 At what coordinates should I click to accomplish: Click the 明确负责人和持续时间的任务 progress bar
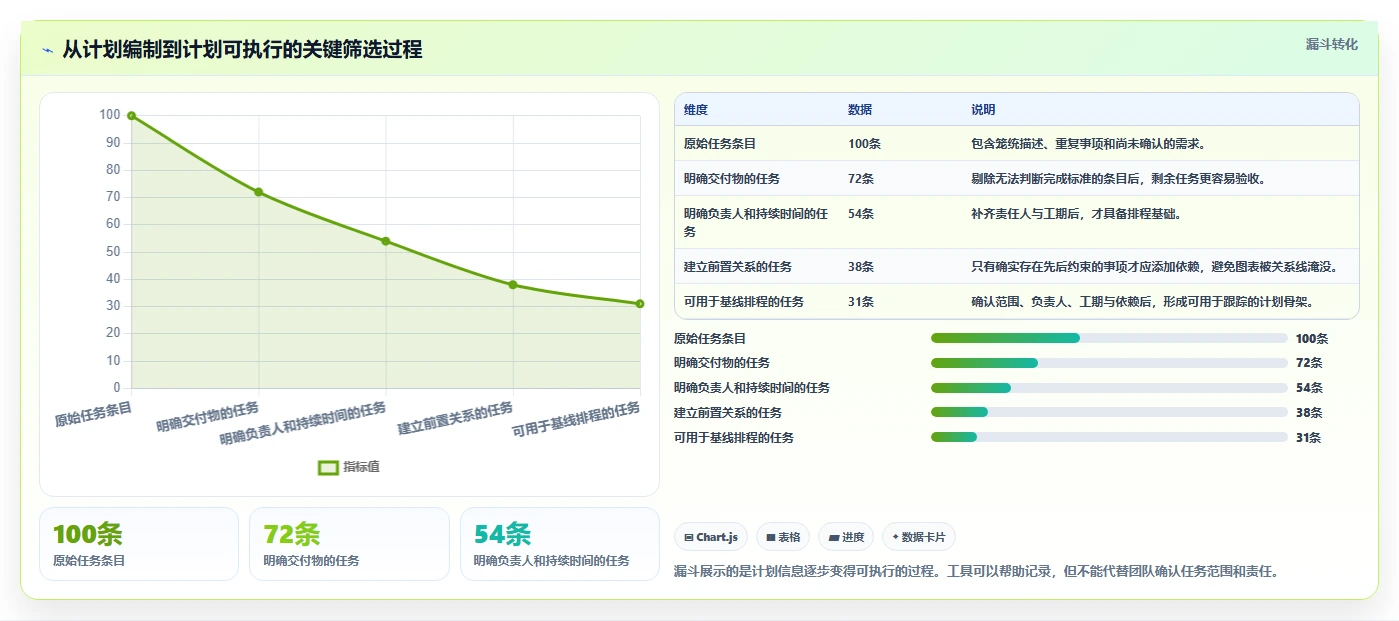1109,388
